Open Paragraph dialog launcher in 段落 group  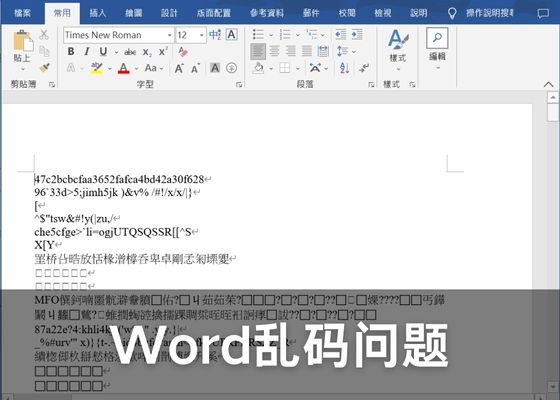(371, 85)
